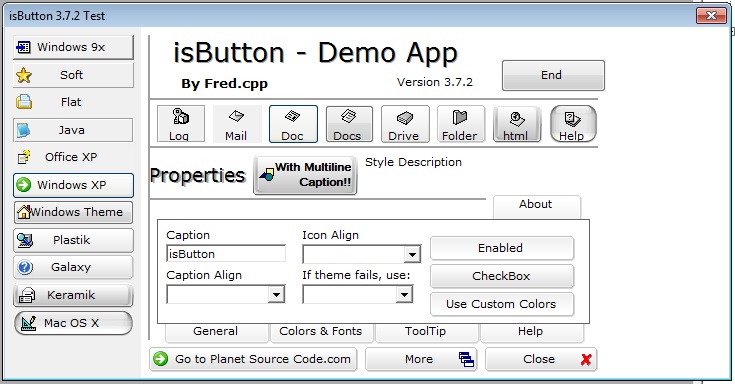Expand the 'If theme fails, use' dropdown
The width and height of the screenshot is (735, 384).
358,294
